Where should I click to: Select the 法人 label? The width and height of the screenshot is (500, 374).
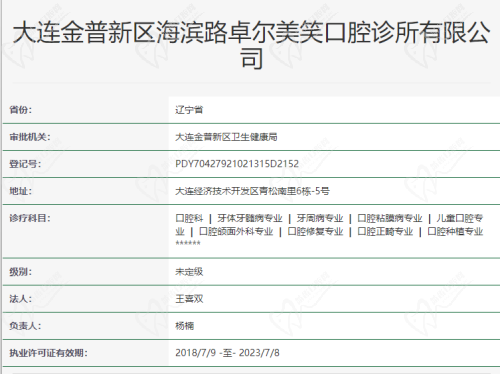point(20,299)
